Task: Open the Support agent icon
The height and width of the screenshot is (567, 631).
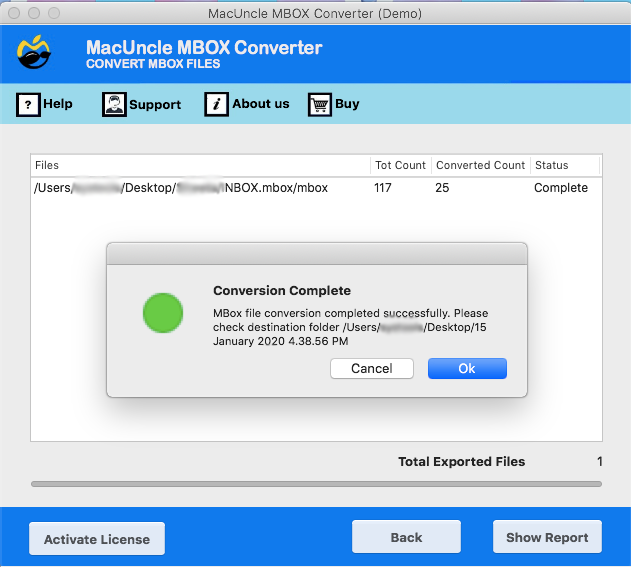Action: pos(114,104)
